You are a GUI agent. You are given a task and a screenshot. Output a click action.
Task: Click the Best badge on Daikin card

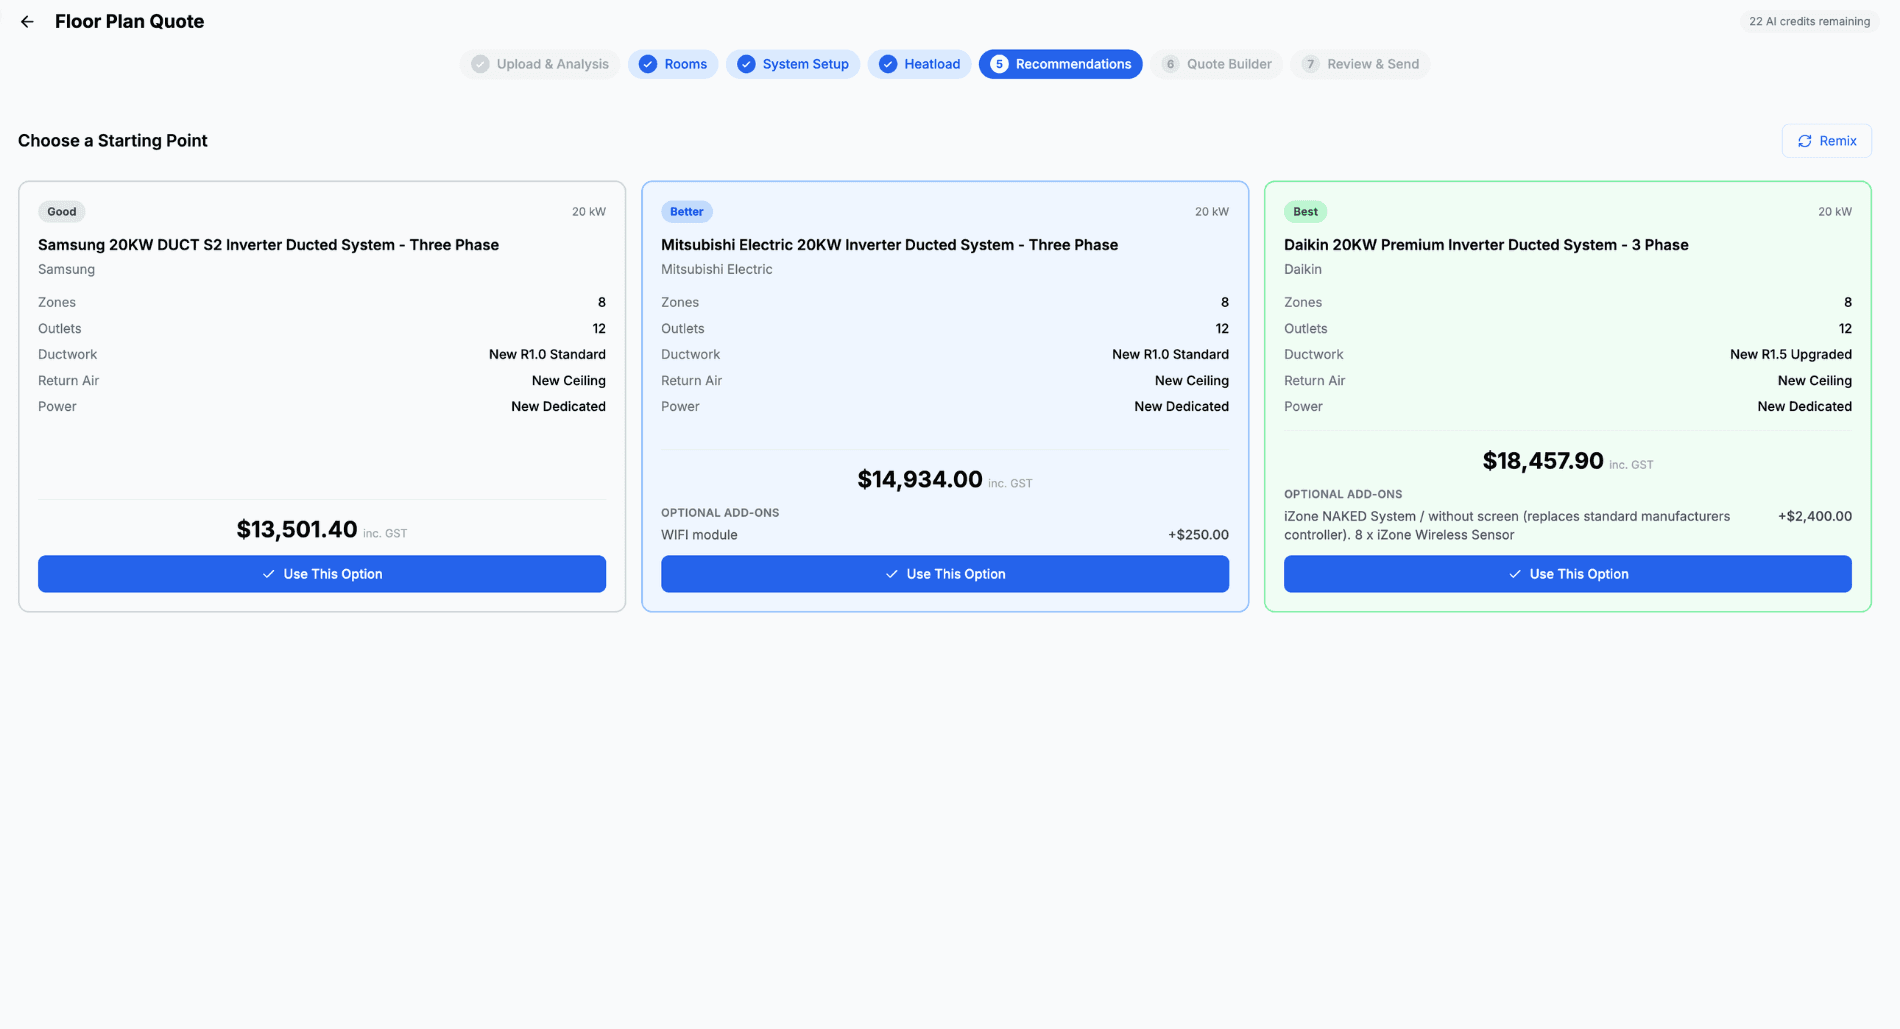point(1305,212)
